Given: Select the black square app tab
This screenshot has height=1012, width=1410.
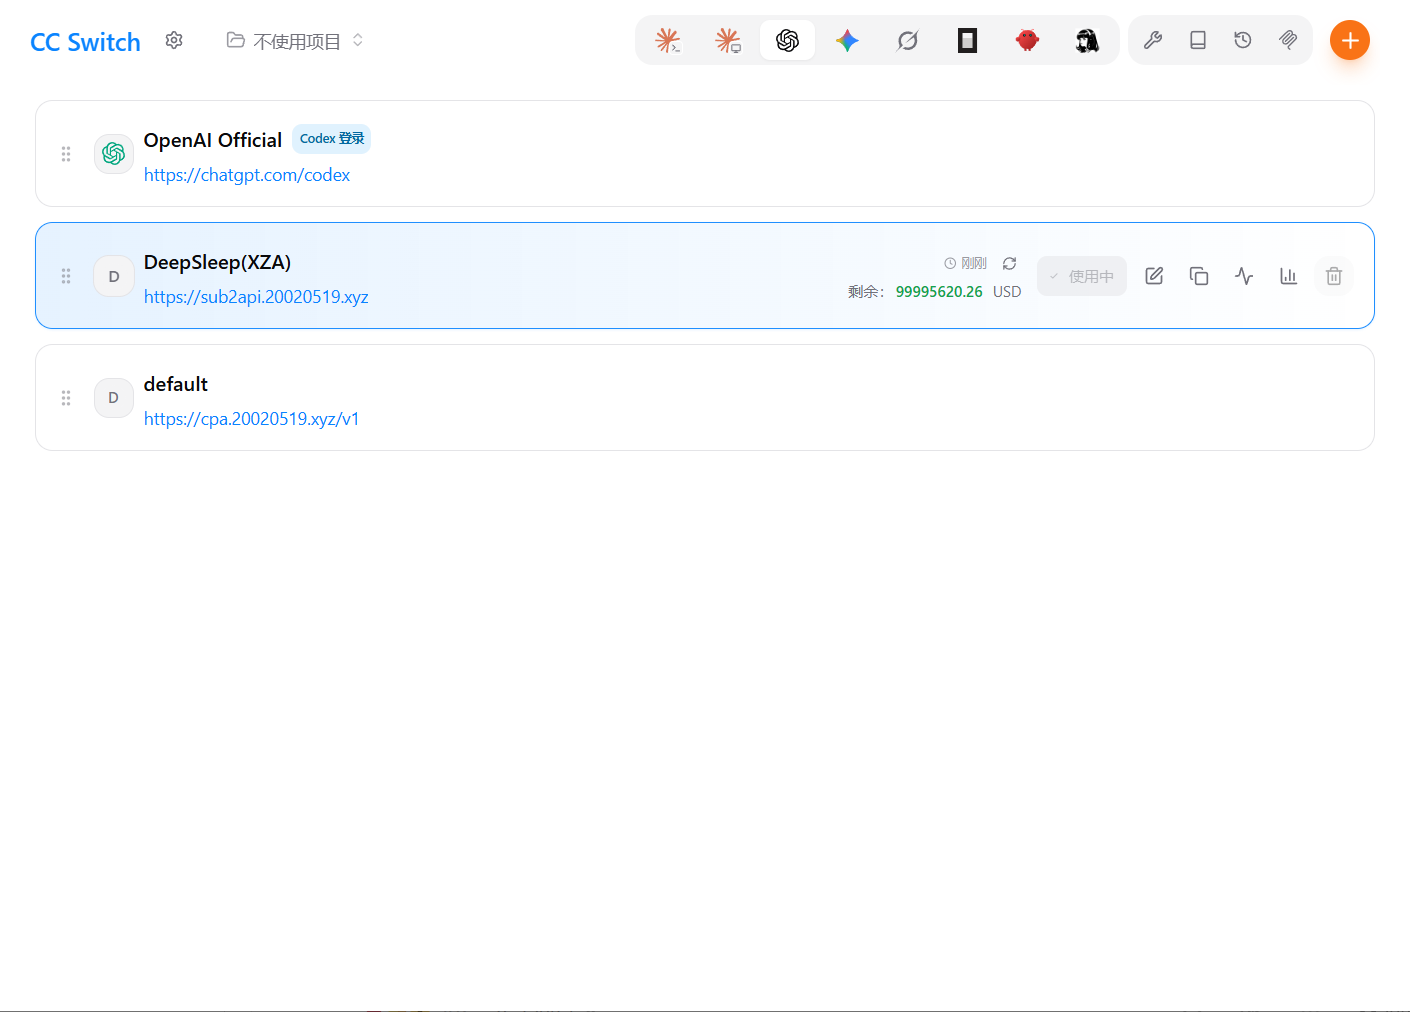Looking at the screenshot, I should point(967,40).
